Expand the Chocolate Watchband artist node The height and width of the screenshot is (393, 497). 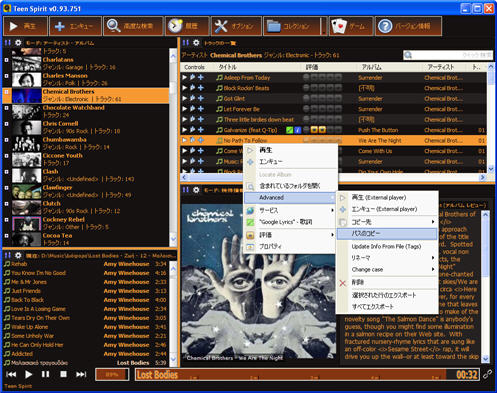click(x=6, y=108)
